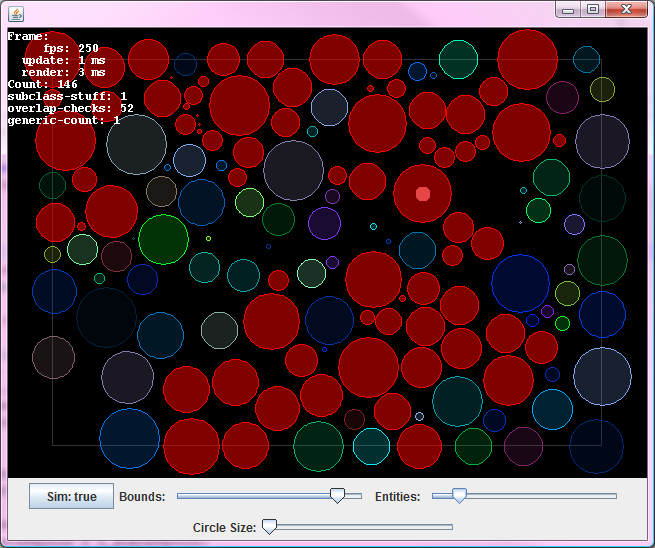This screenshot has width=655, height=548.
Task: Click the Count: 146 statistic text
Action: coord(42,84)
